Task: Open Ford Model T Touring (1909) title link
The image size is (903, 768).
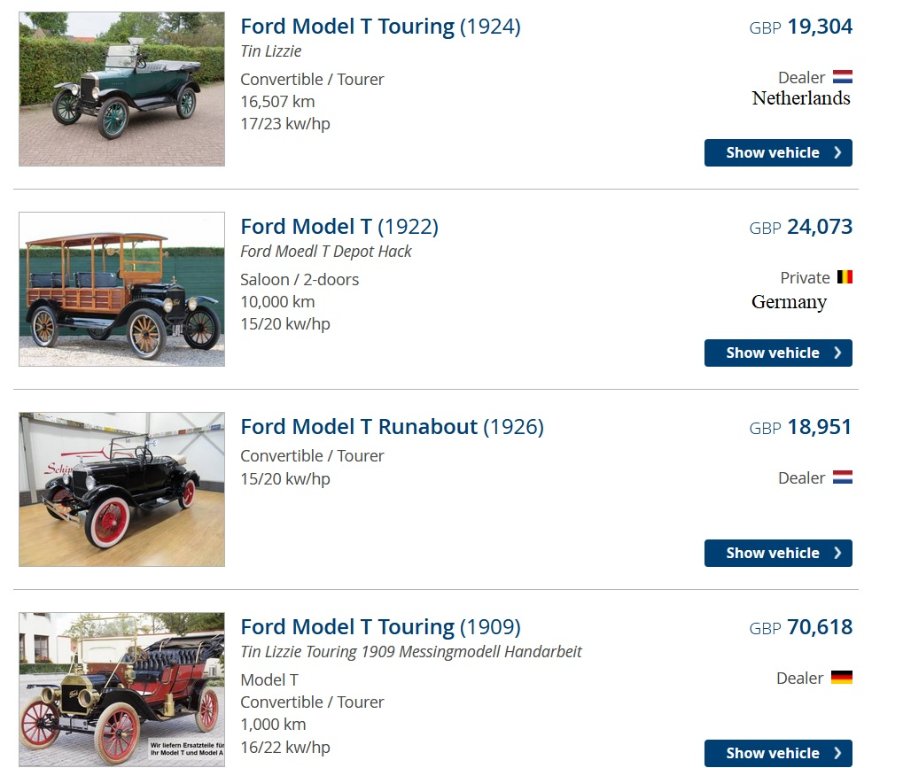Action: point(380,627)
